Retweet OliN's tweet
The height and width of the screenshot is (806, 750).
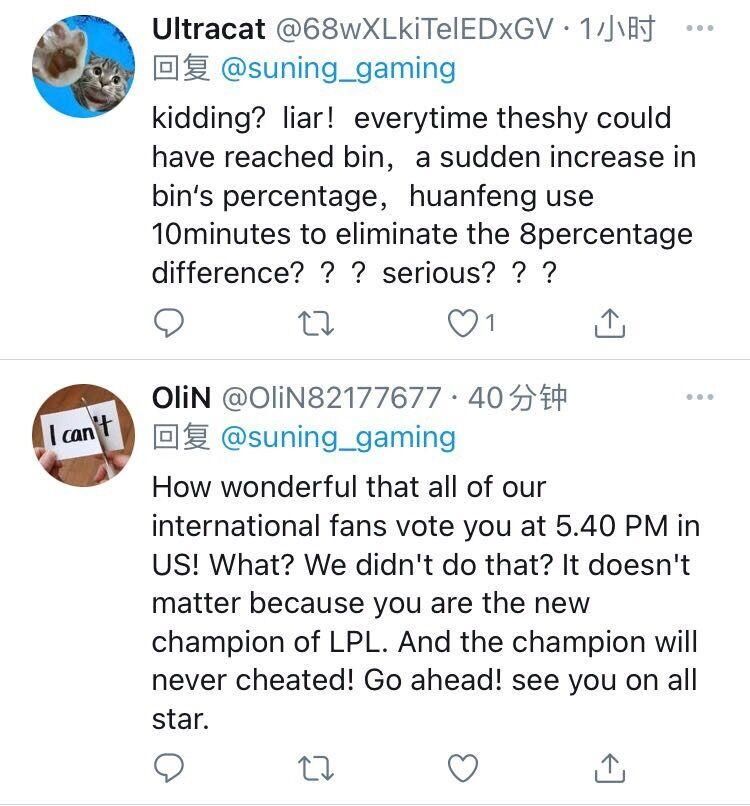coord(316,769)
